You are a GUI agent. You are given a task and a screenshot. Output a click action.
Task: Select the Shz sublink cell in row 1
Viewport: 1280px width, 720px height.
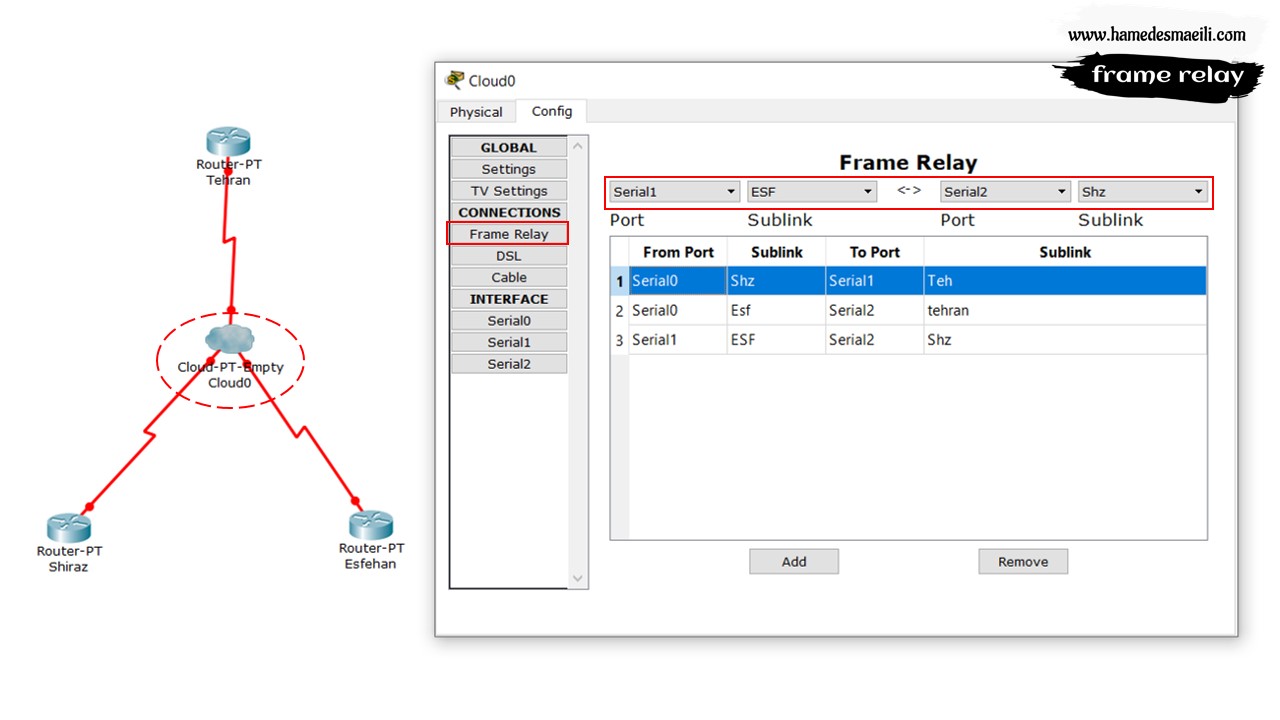click(776, 281)
